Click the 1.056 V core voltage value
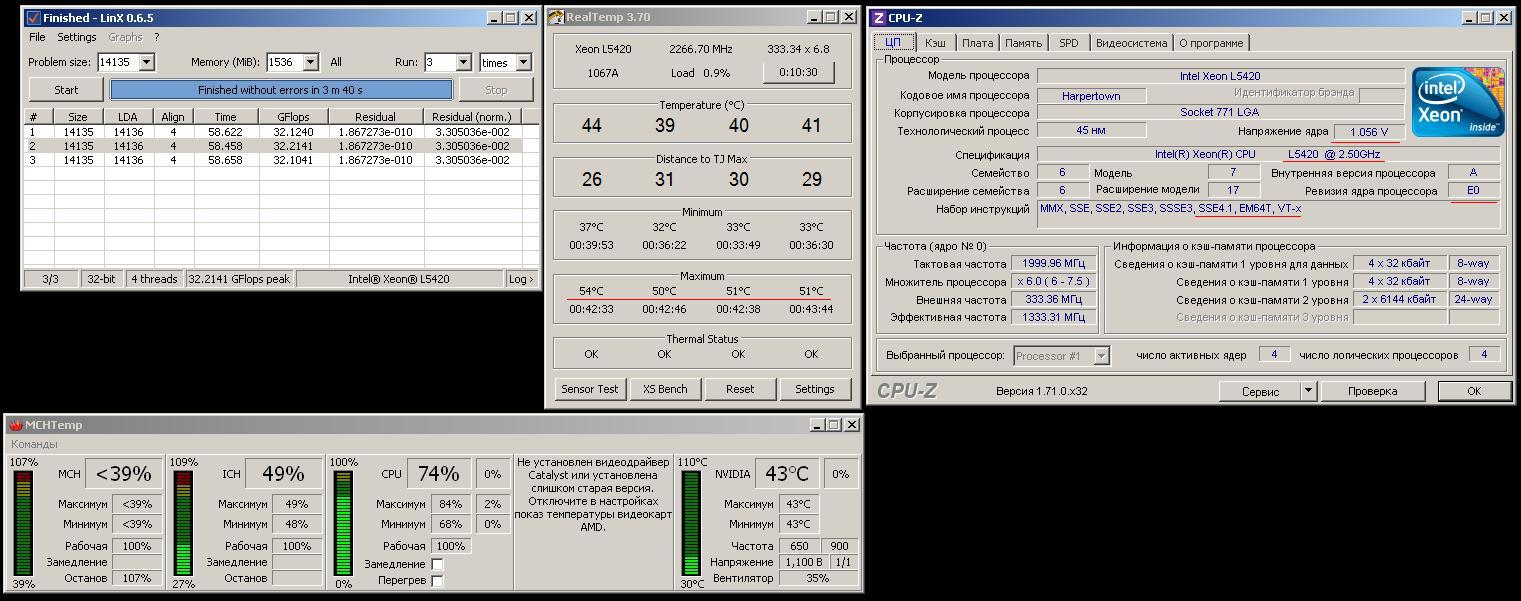Image resolution: width=1521 pixels, height=601 pixels. click(1369, 132)
